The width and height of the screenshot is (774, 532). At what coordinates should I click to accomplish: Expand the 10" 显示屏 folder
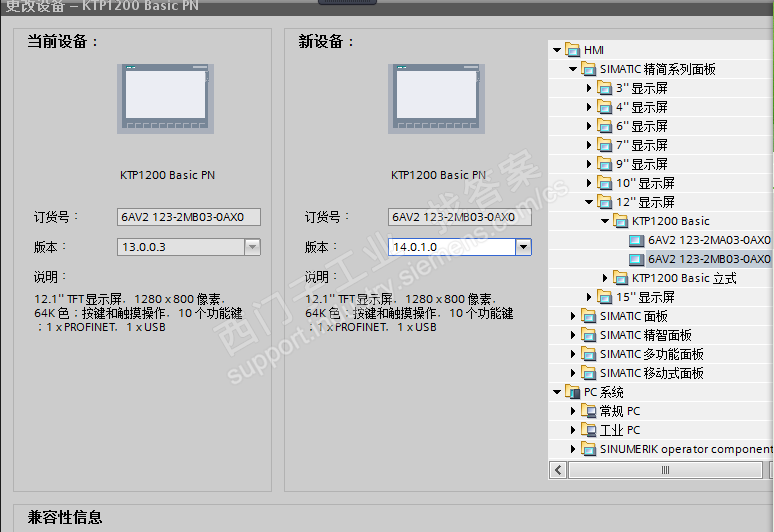(x=588, y=183)
